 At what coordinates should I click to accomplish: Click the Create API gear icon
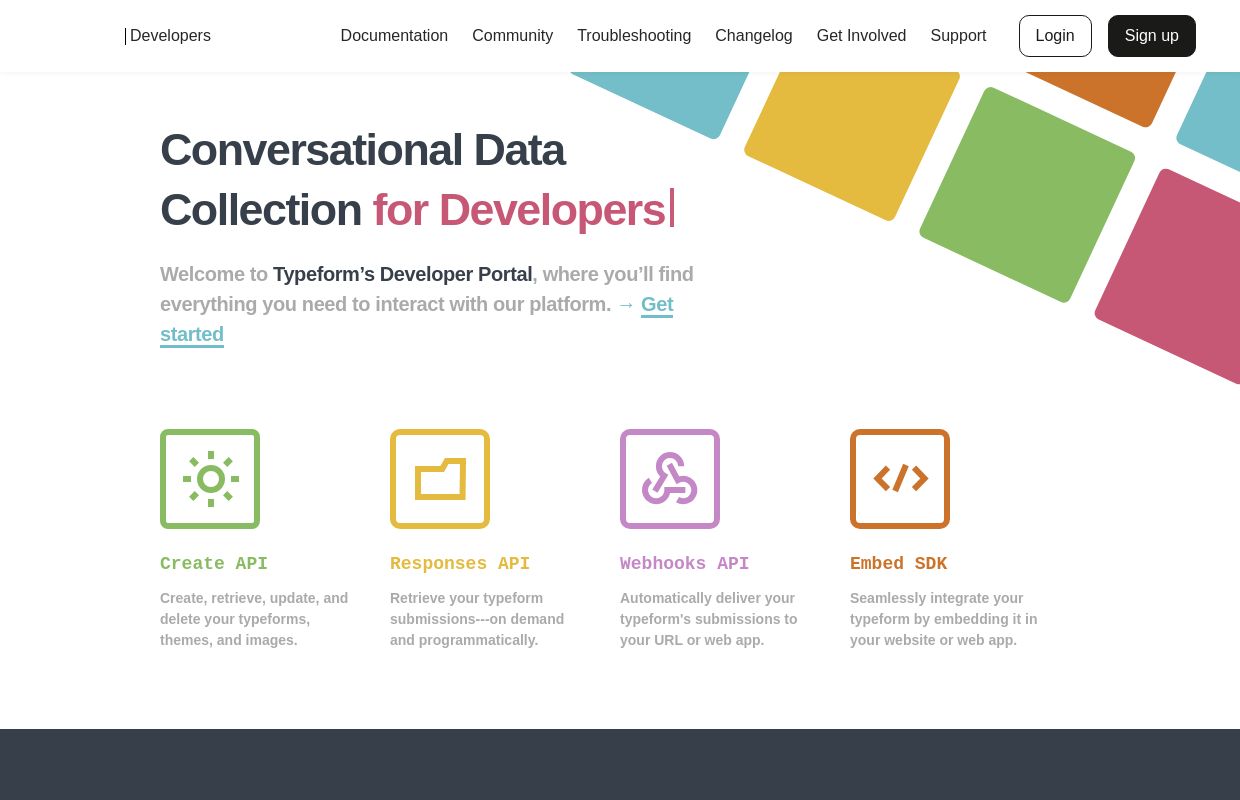point(210,479)
